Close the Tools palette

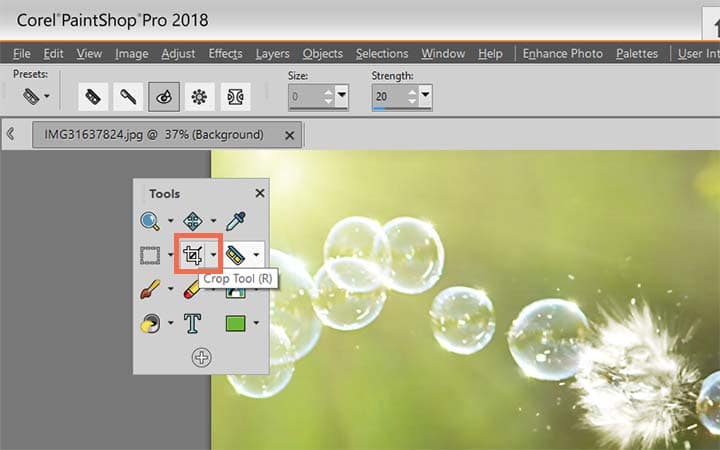tap(260, 193)
